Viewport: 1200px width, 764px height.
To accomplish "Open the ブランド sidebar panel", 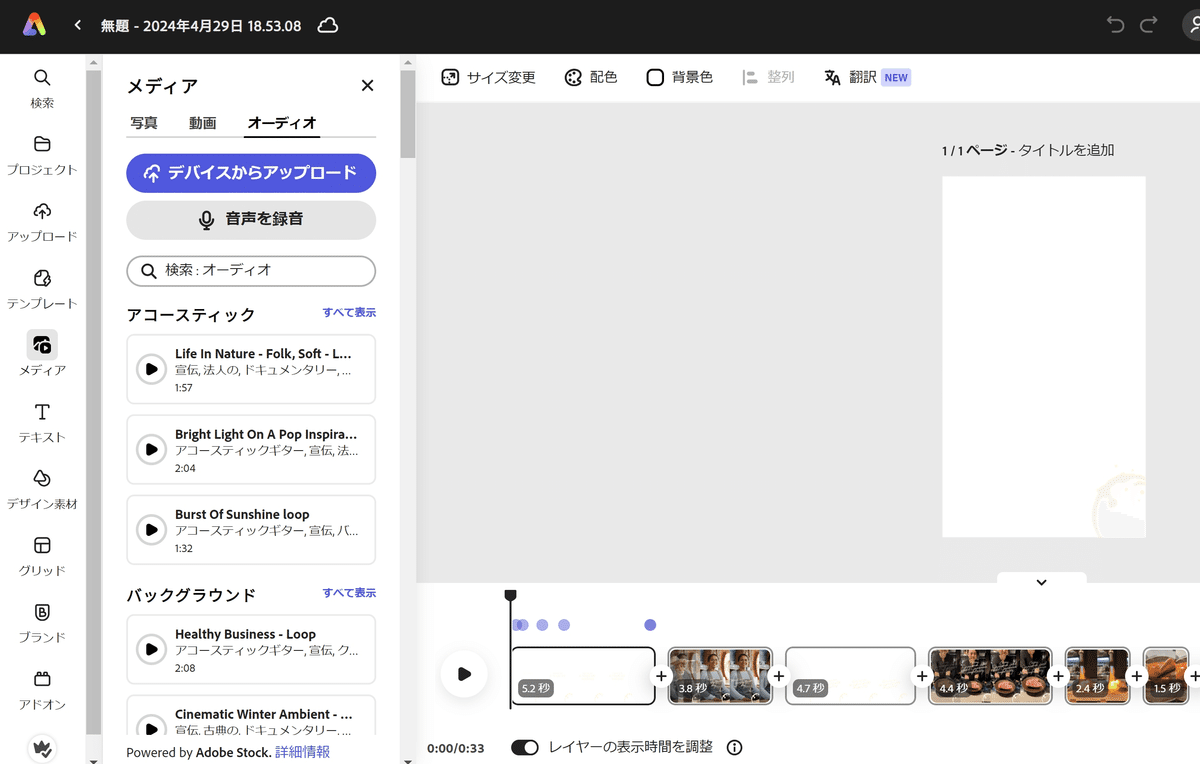I will coord(42,624).
